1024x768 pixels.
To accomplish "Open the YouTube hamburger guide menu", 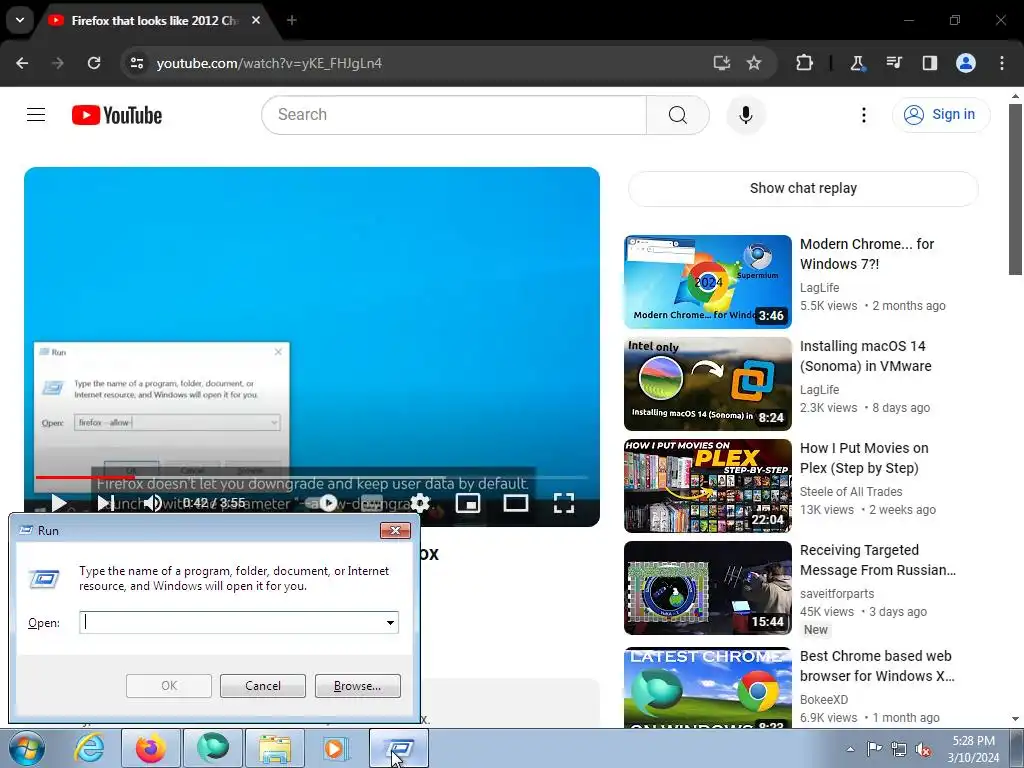I will [36, 115].
